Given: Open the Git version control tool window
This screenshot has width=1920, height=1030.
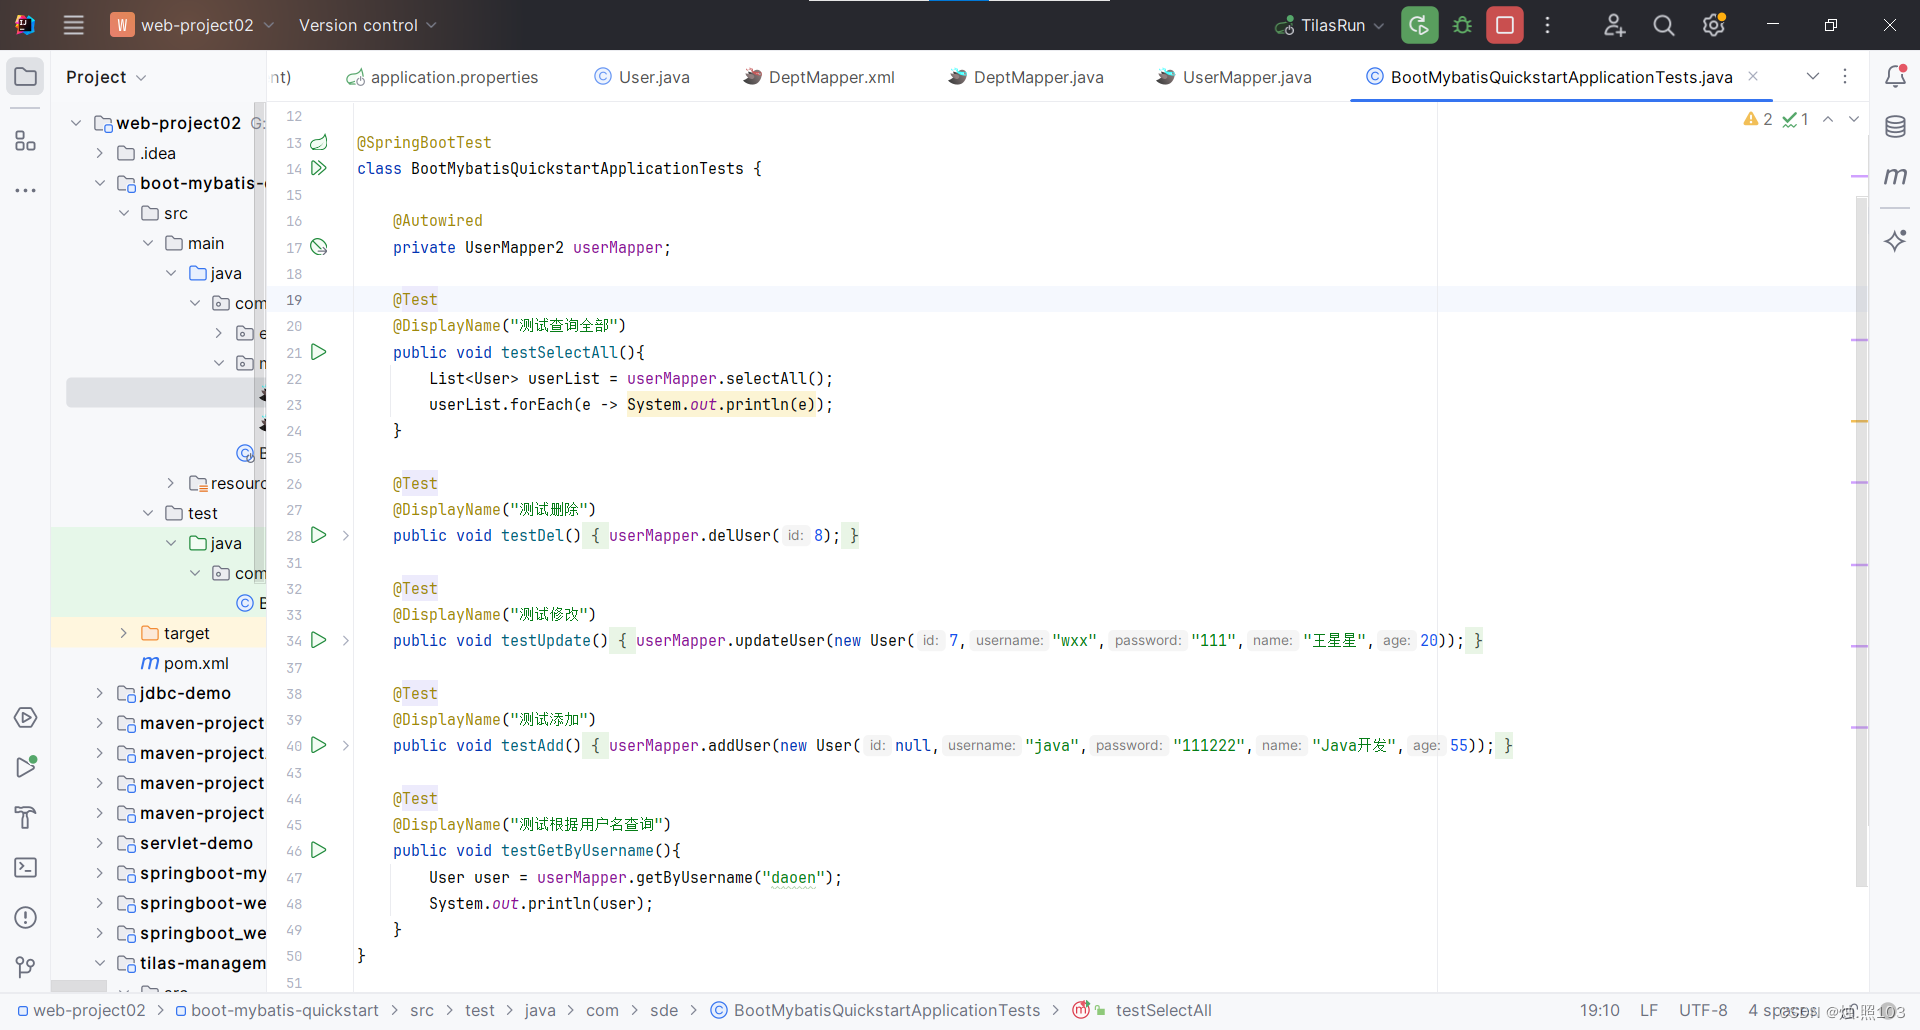Looking at the screenshot, I should point(26,967).
